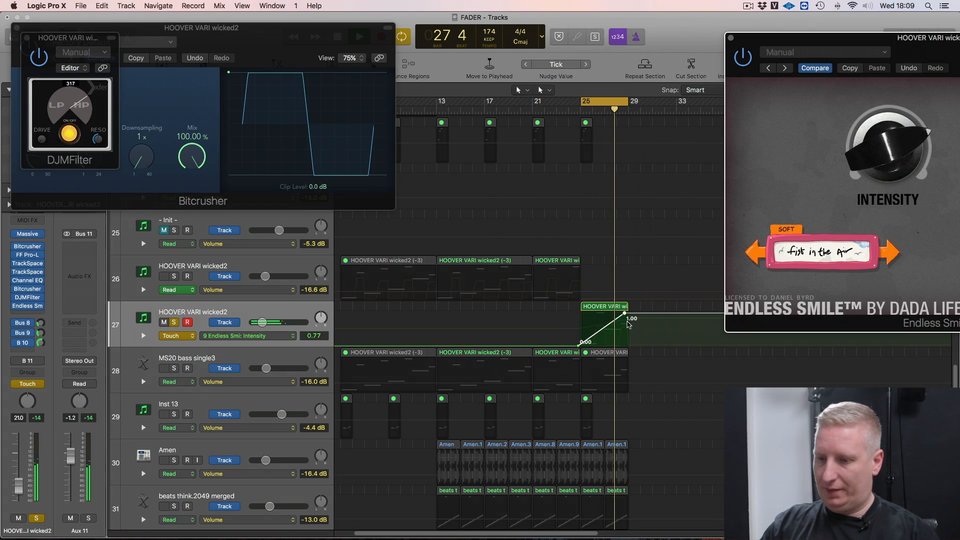Click the track icon of Inst 13

click(x=143, y=410)
